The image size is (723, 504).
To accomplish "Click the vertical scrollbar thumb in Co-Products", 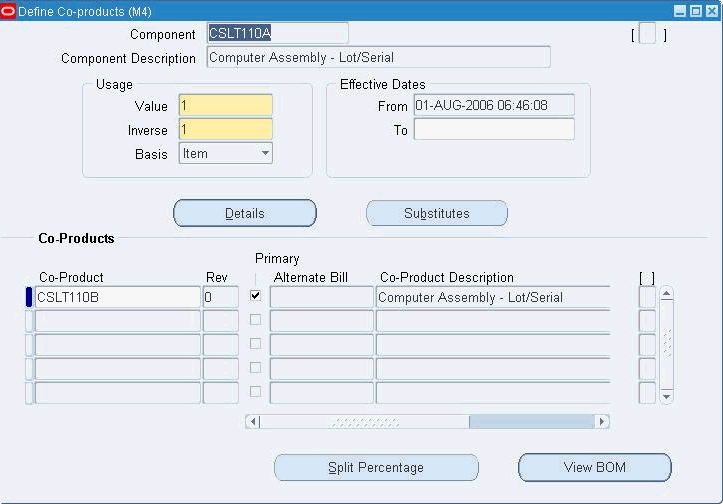I will coord(666,344).
